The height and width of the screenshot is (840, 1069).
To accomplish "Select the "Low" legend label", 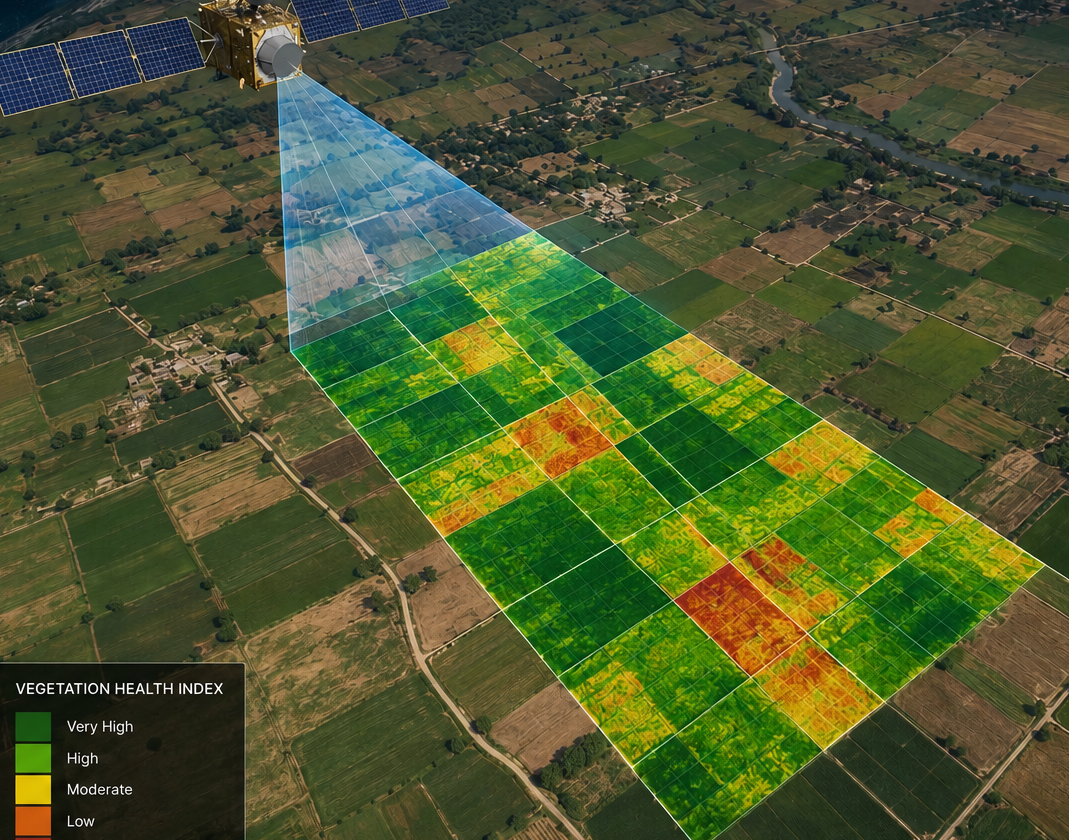I will pyautogui.click(x=80, y=821).
